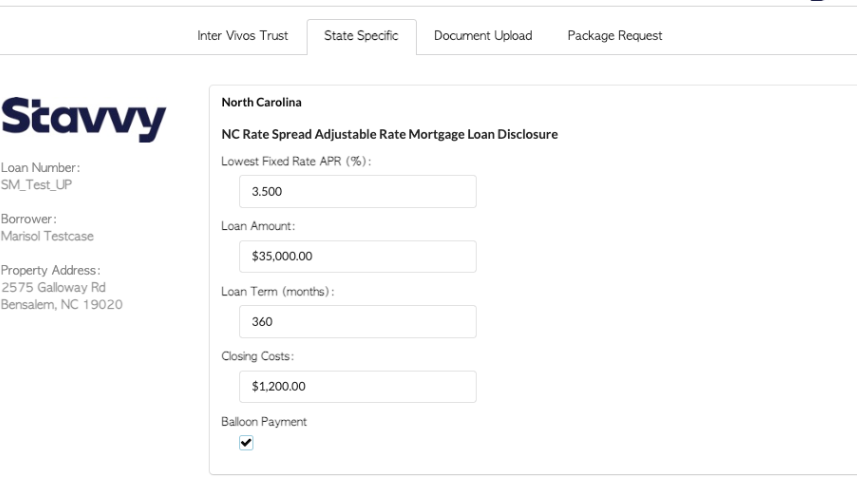Focus the Lowest Fixed Rate APR field
This screenshot has height=492, width=857.
357,191
